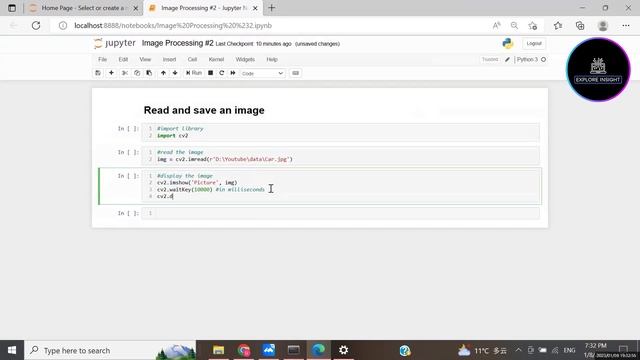The image size is (640, 360).
Task: Click the pencil edit-mode indicator
Action: point(507,60)
